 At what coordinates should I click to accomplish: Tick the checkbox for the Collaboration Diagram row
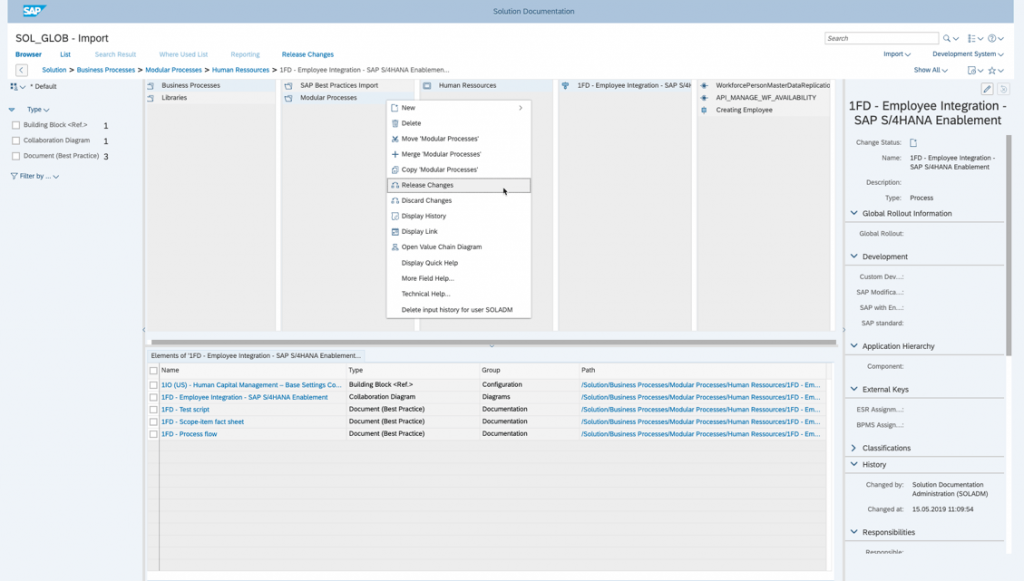click(153, 398)
